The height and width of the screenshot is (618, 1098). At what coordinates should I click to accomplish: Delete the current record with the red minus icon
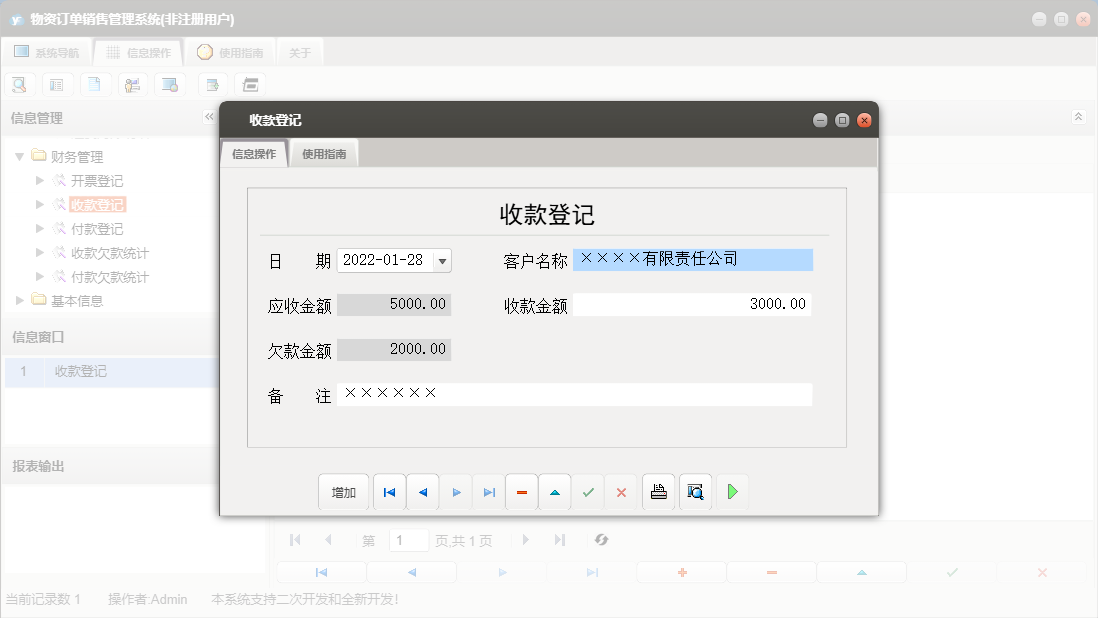click(x=521, y=491)
